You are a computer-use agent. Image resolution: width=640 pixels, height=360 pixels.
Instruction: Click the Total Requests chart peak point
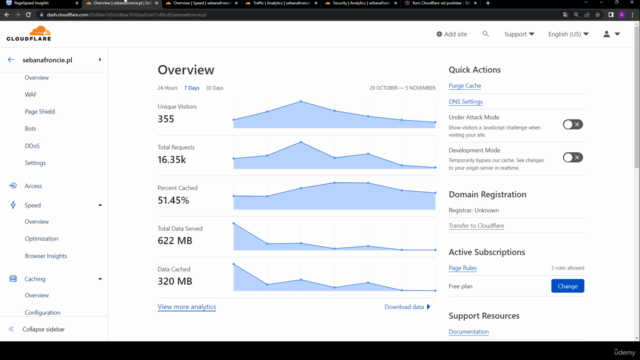click(301, 142)
